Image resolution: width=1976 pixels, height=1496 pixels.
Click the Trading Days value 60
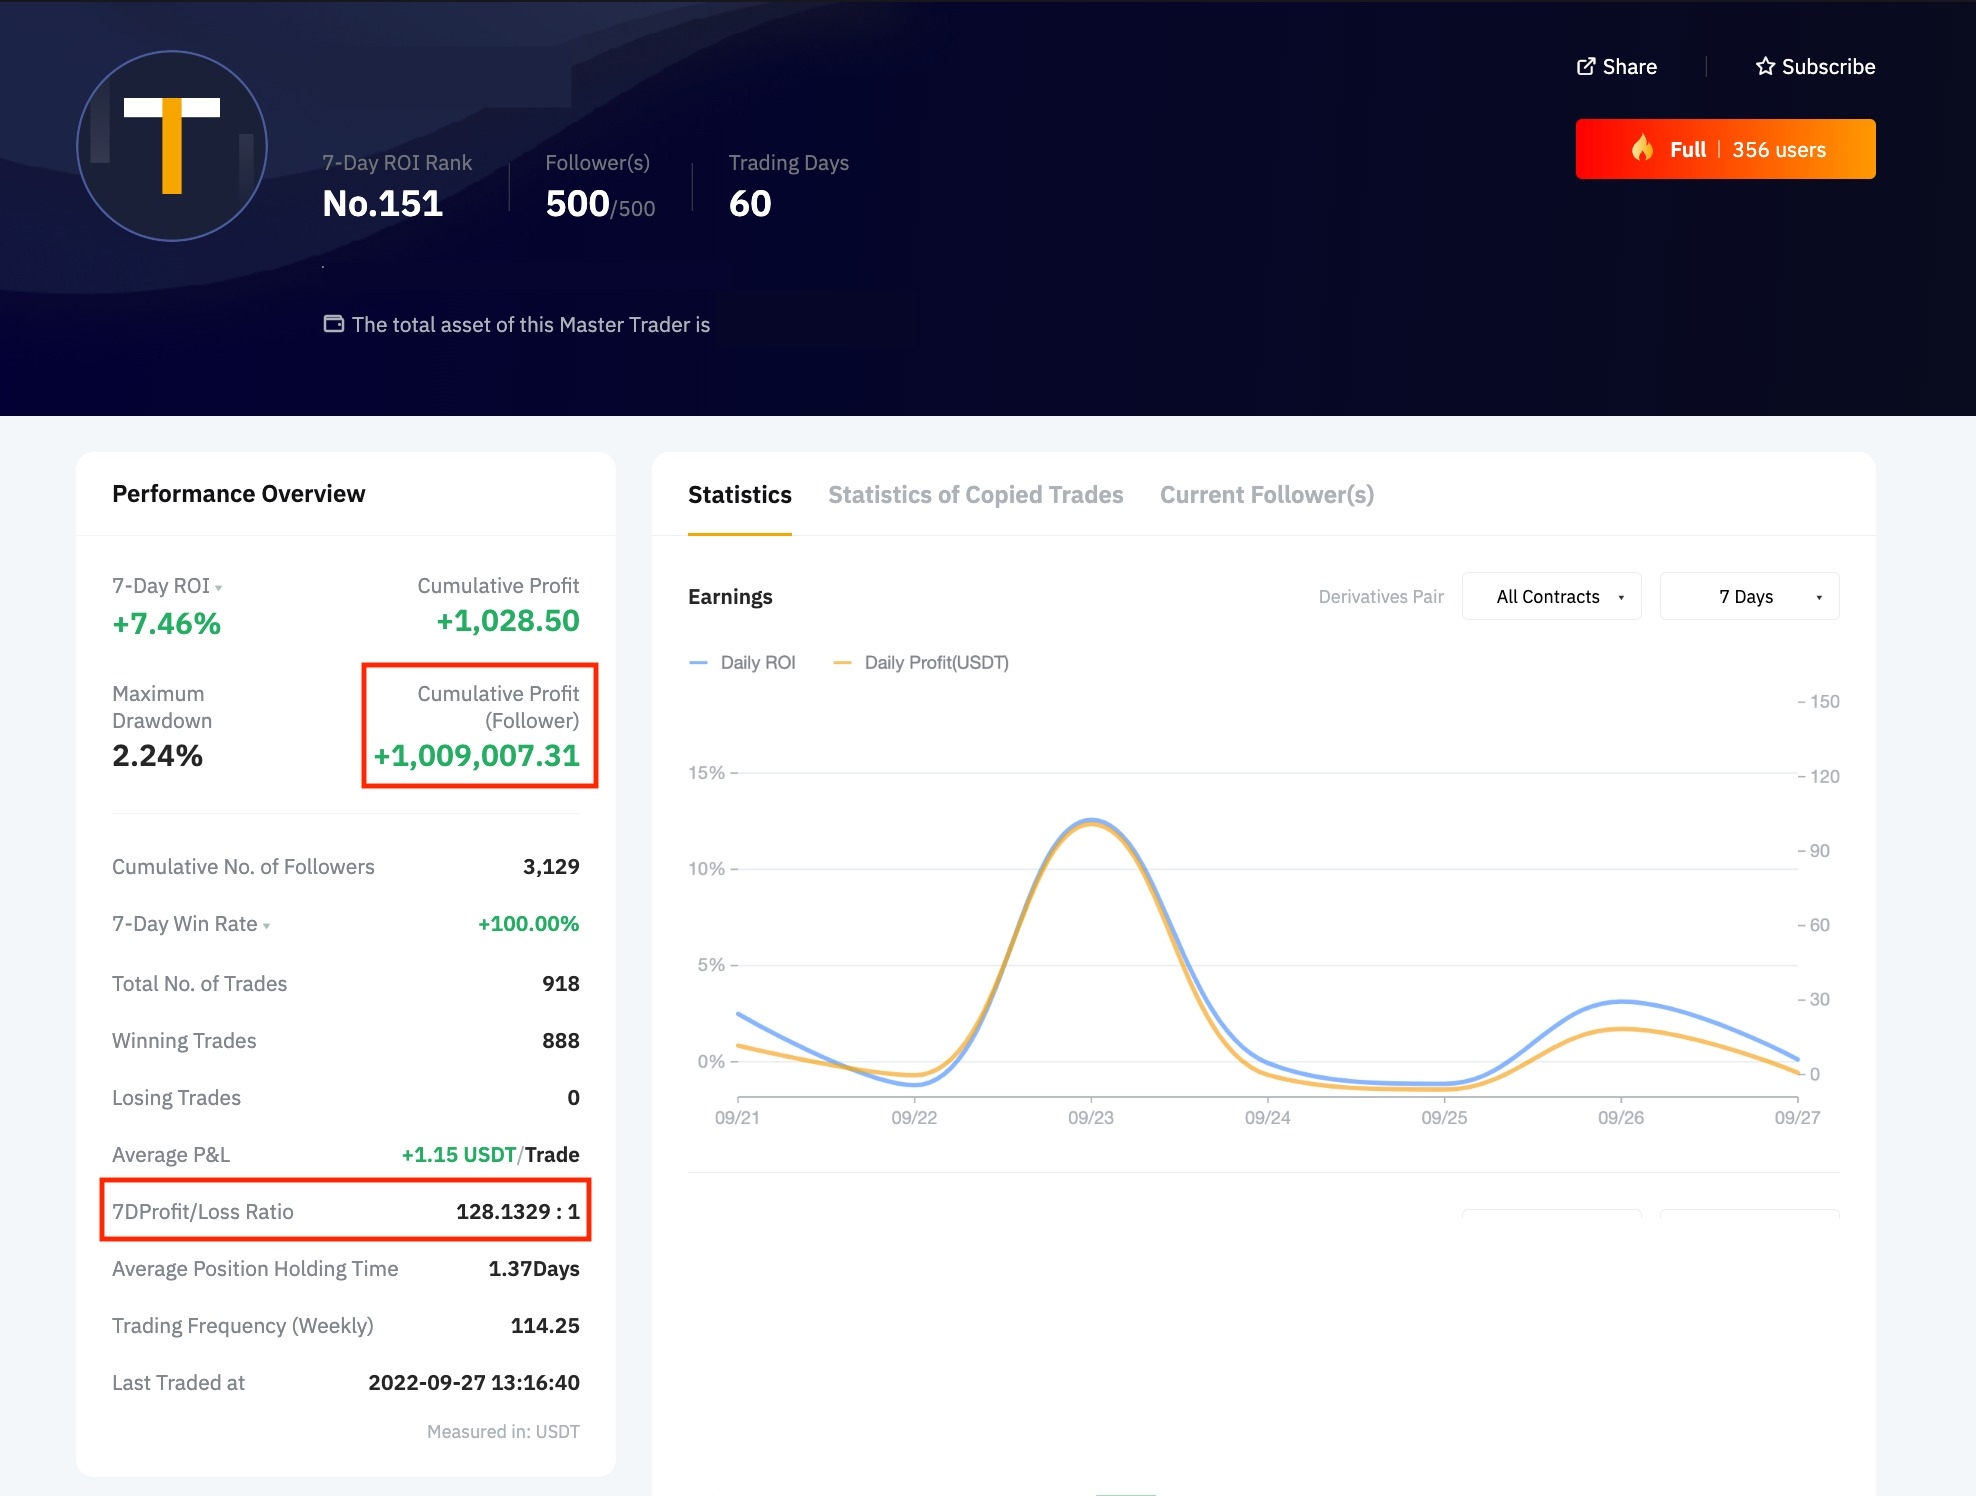[750, 204]
